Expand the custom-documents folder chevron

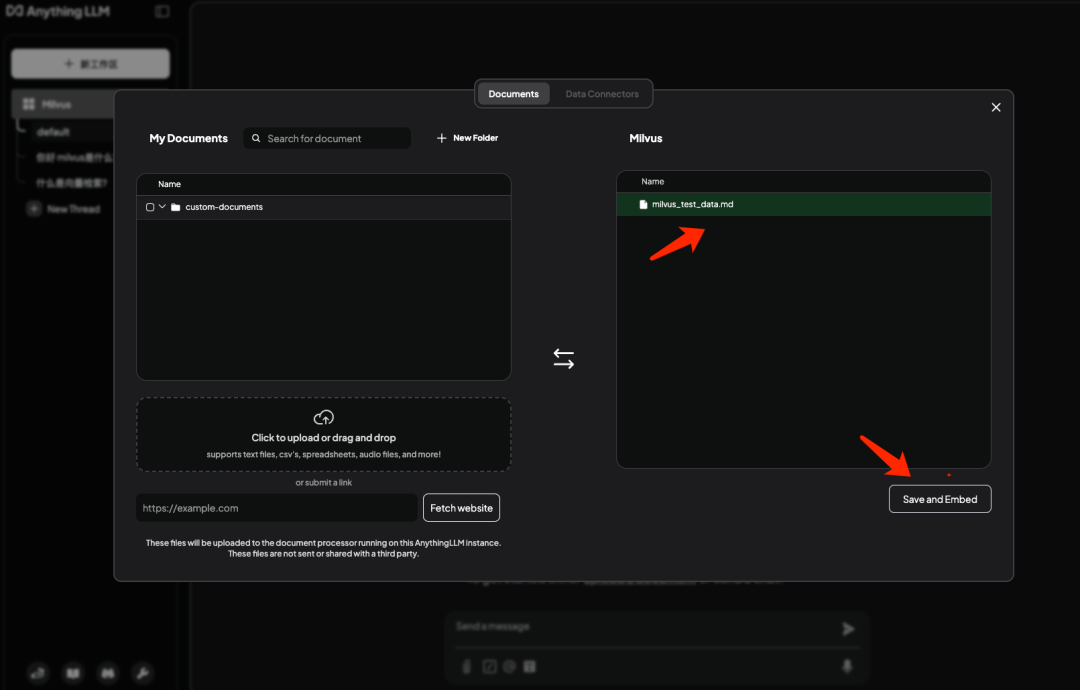coord(163,207)
